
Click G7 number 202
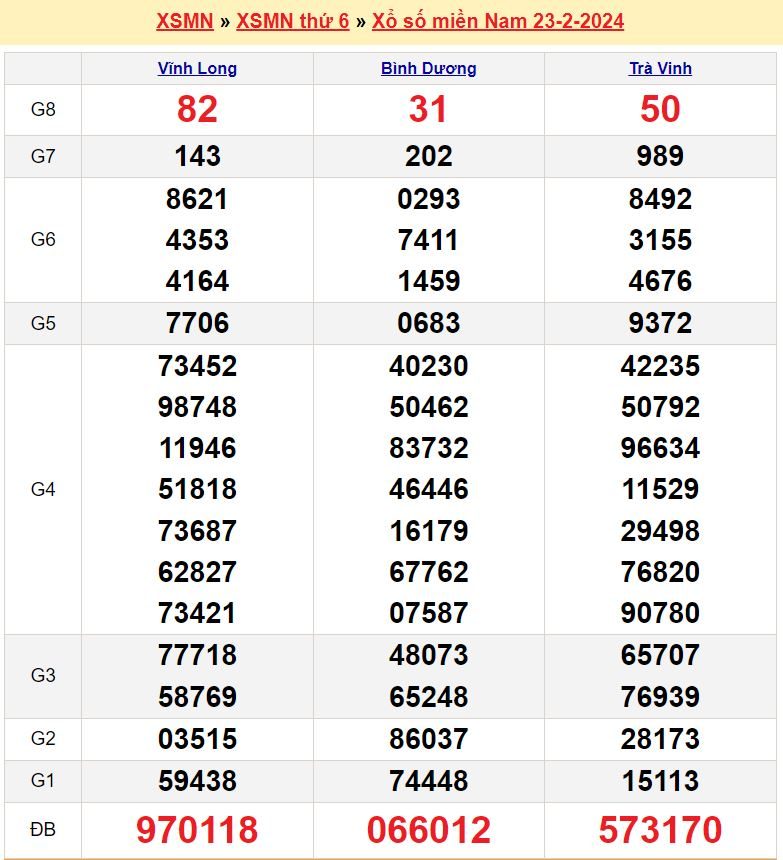click(429, 156)
